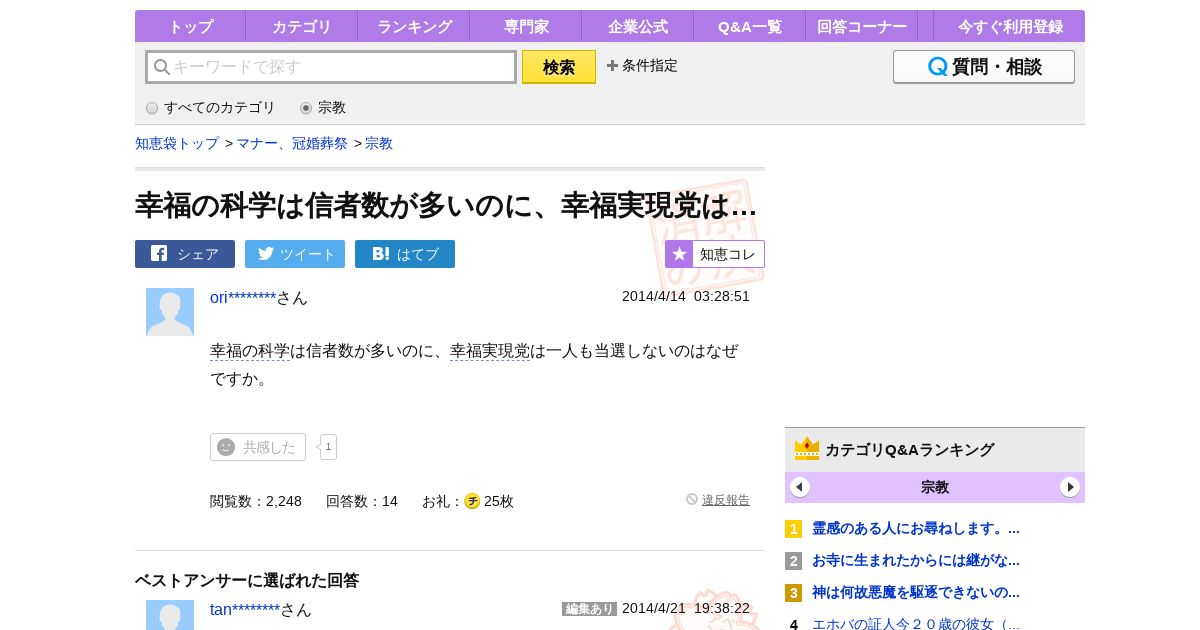Click the crown icon in ranking header
This screenshot has width=1200, height=630.
pyautogui.click(x=807, y=449)
